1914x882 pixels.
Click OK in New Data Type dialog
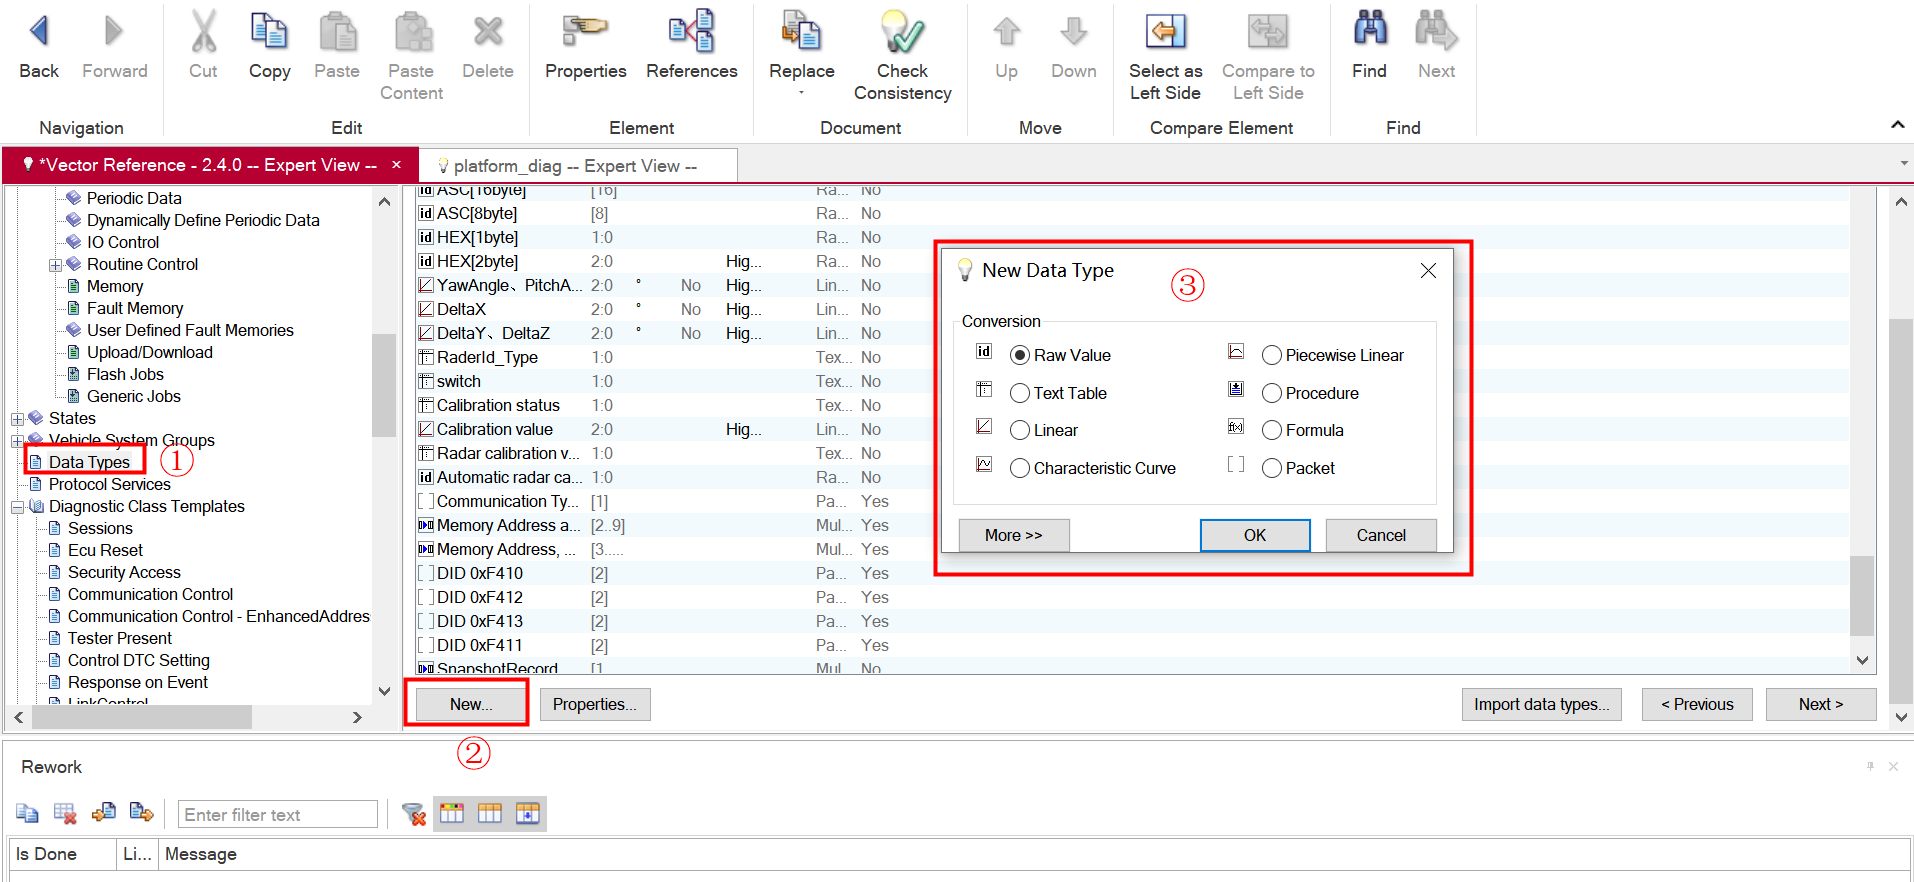coord(1255,535)
